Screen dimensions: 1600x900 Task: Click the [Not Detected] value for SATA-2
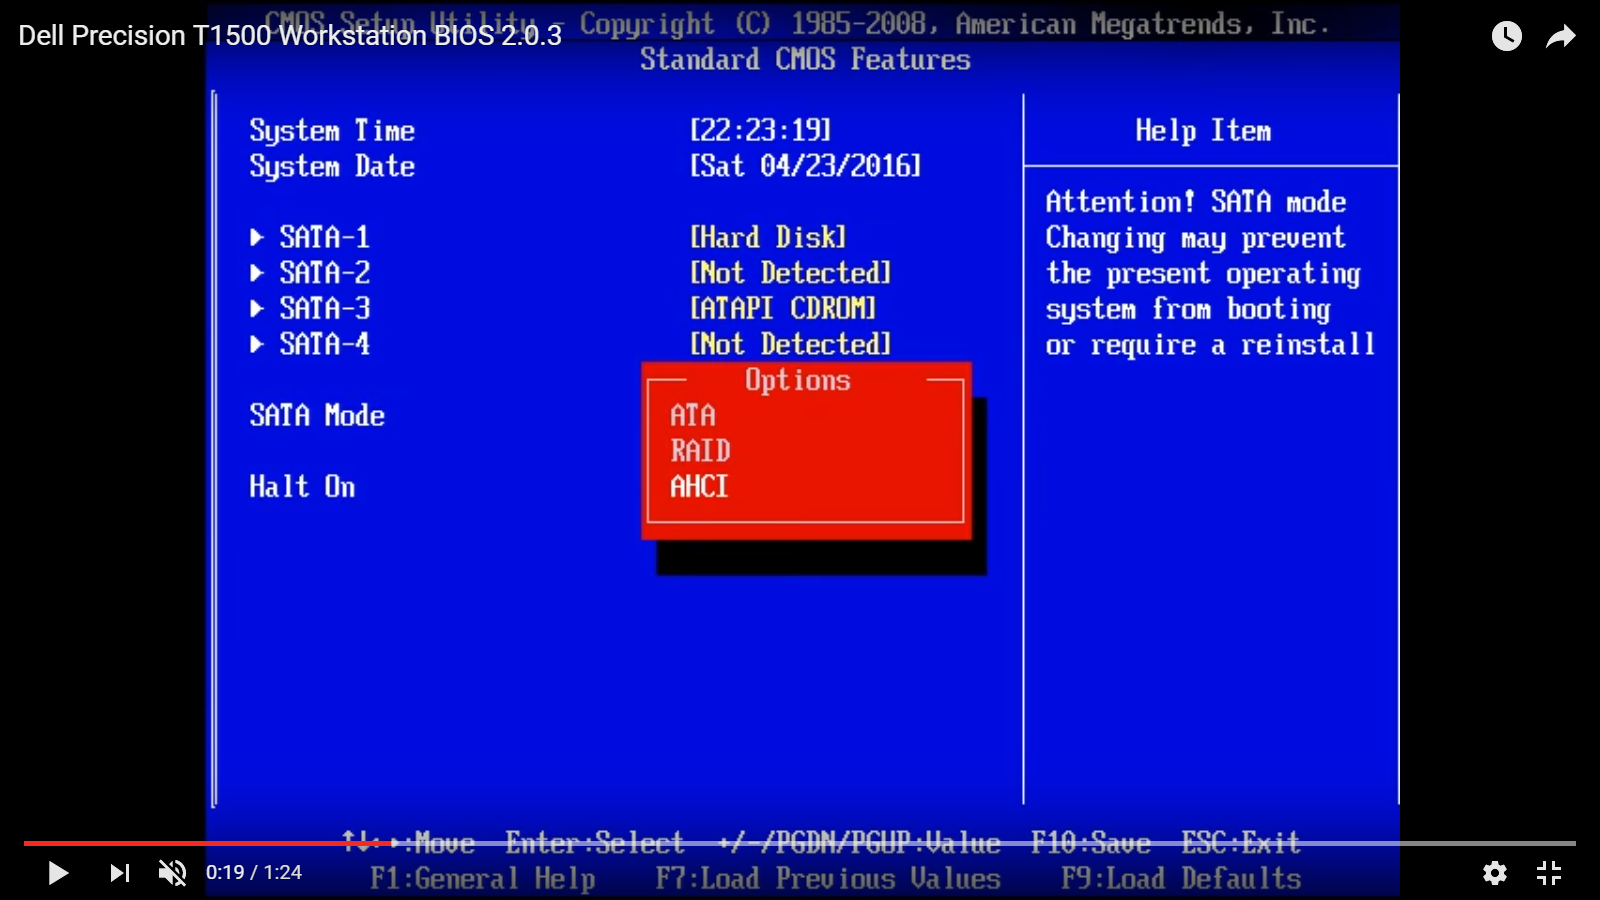point(790,273)
